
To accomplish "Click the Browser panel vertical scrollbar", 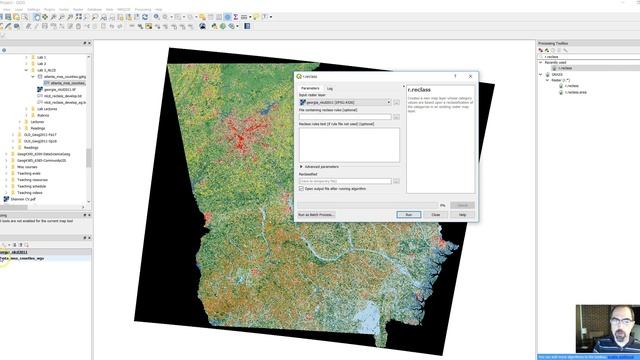I will pos(89,157).
